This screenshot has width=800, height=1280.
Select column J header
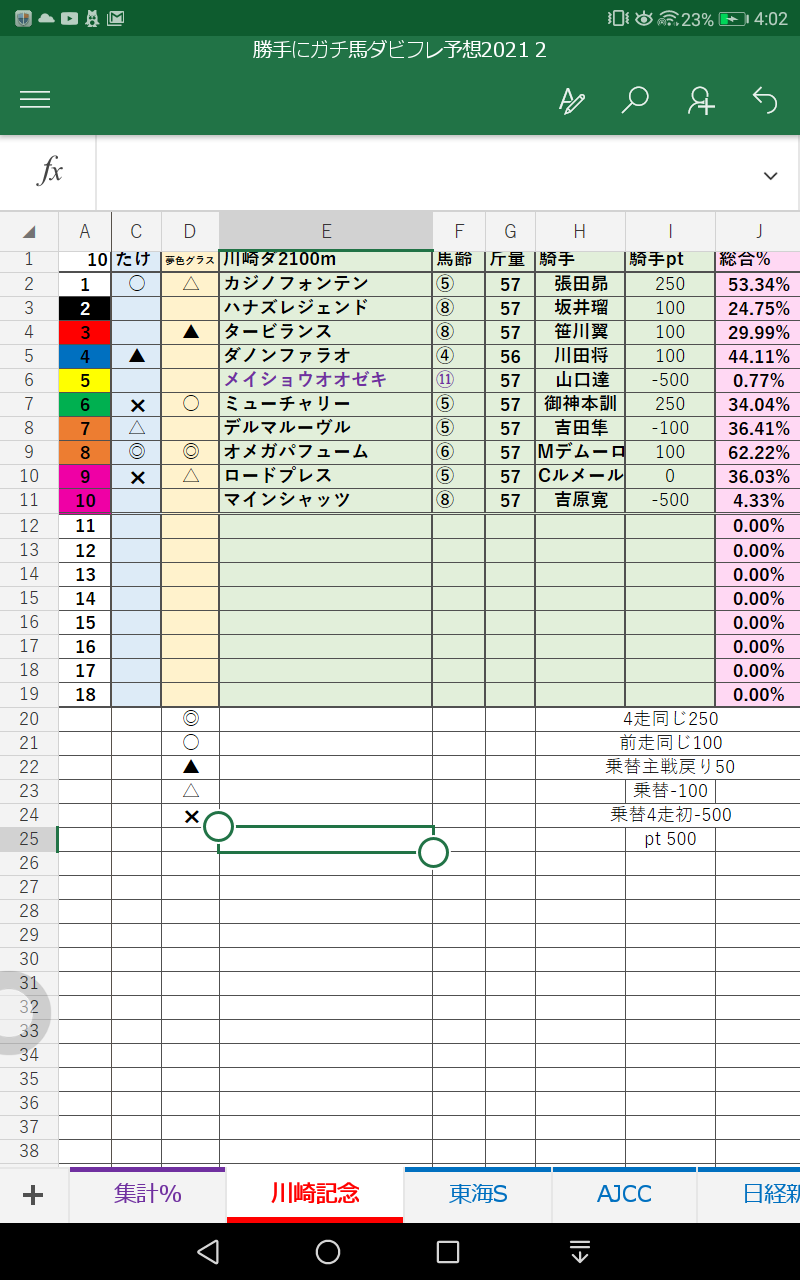758,231
